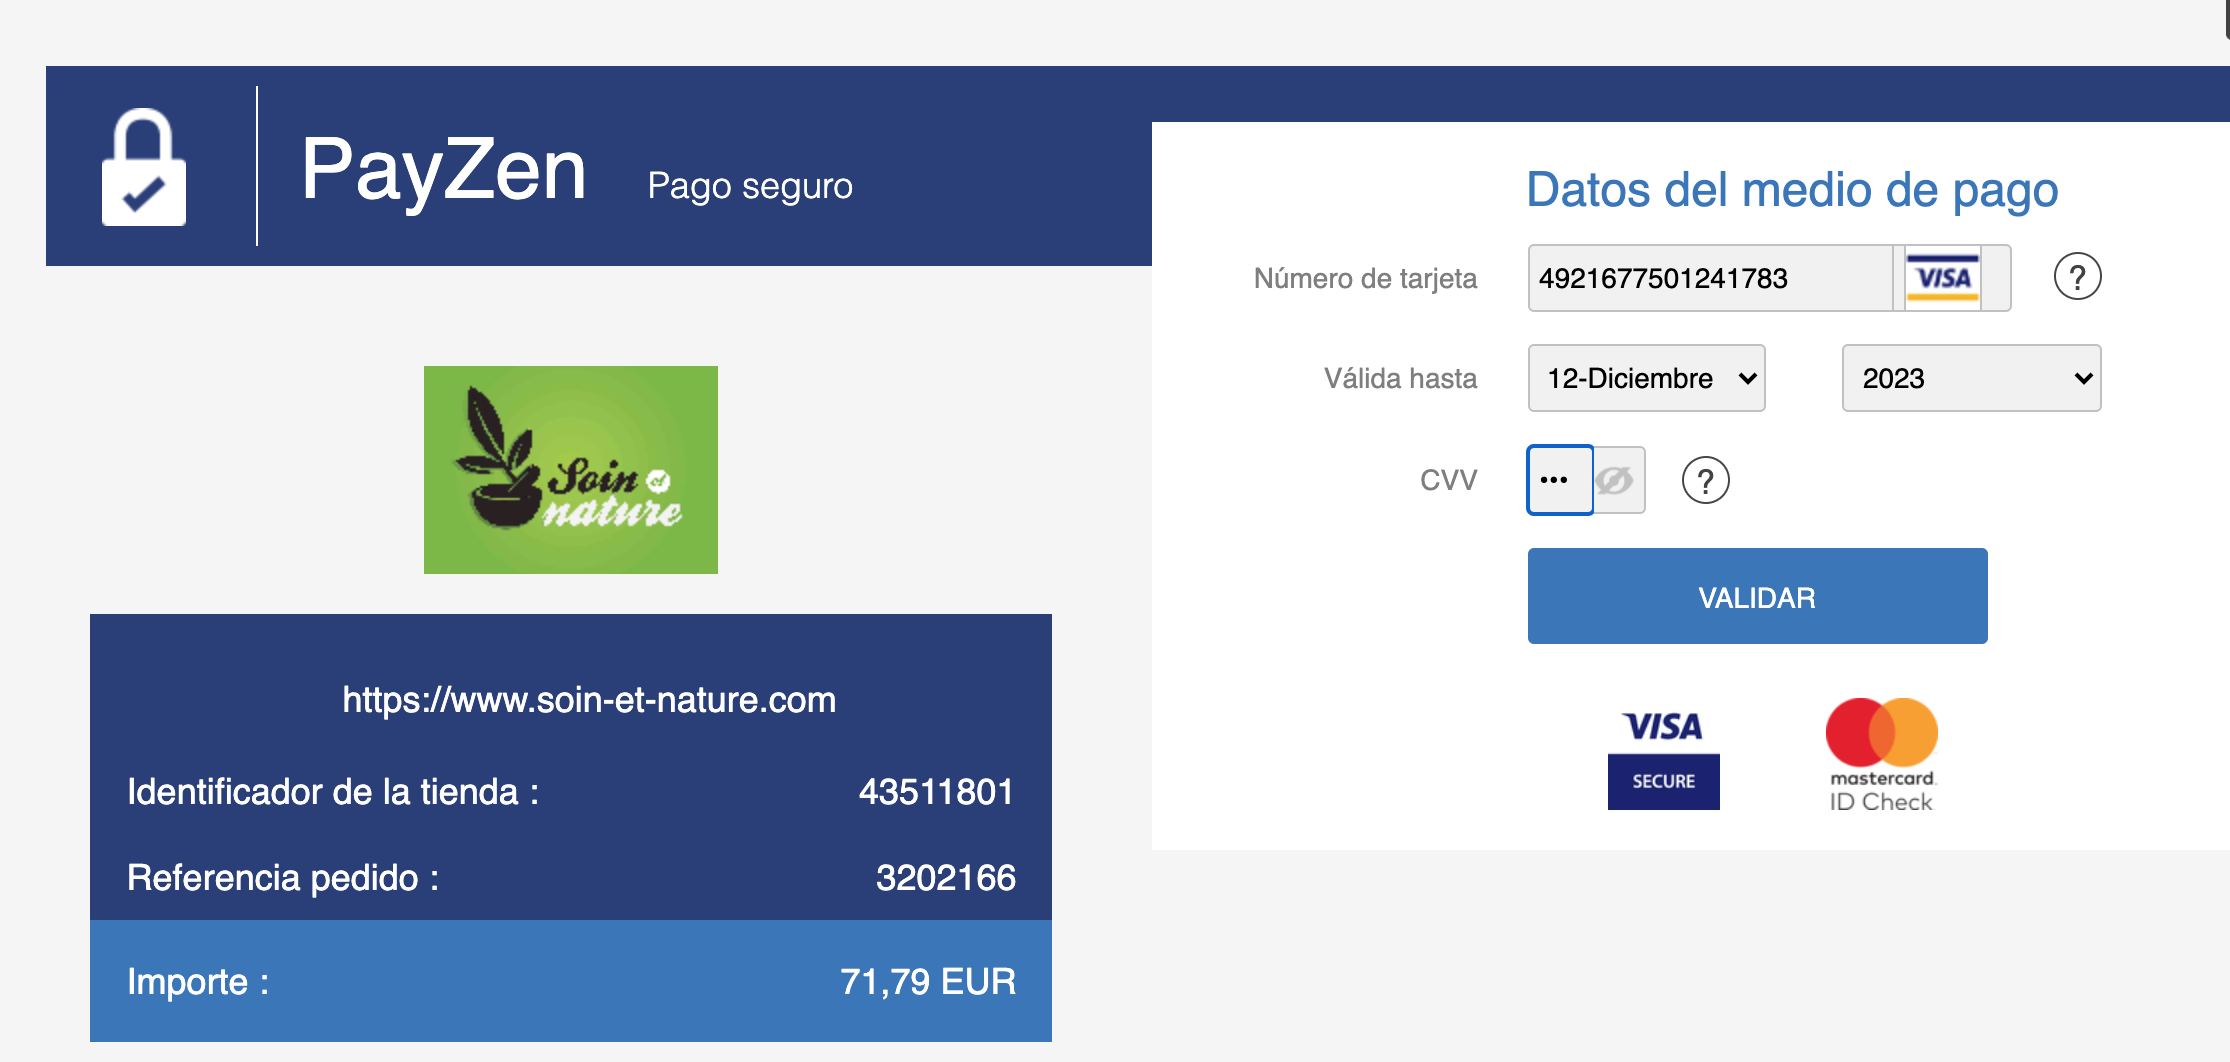Toggle CVV visibility with the eye icon
2230x1062 pixels.
coord(1615,481)
